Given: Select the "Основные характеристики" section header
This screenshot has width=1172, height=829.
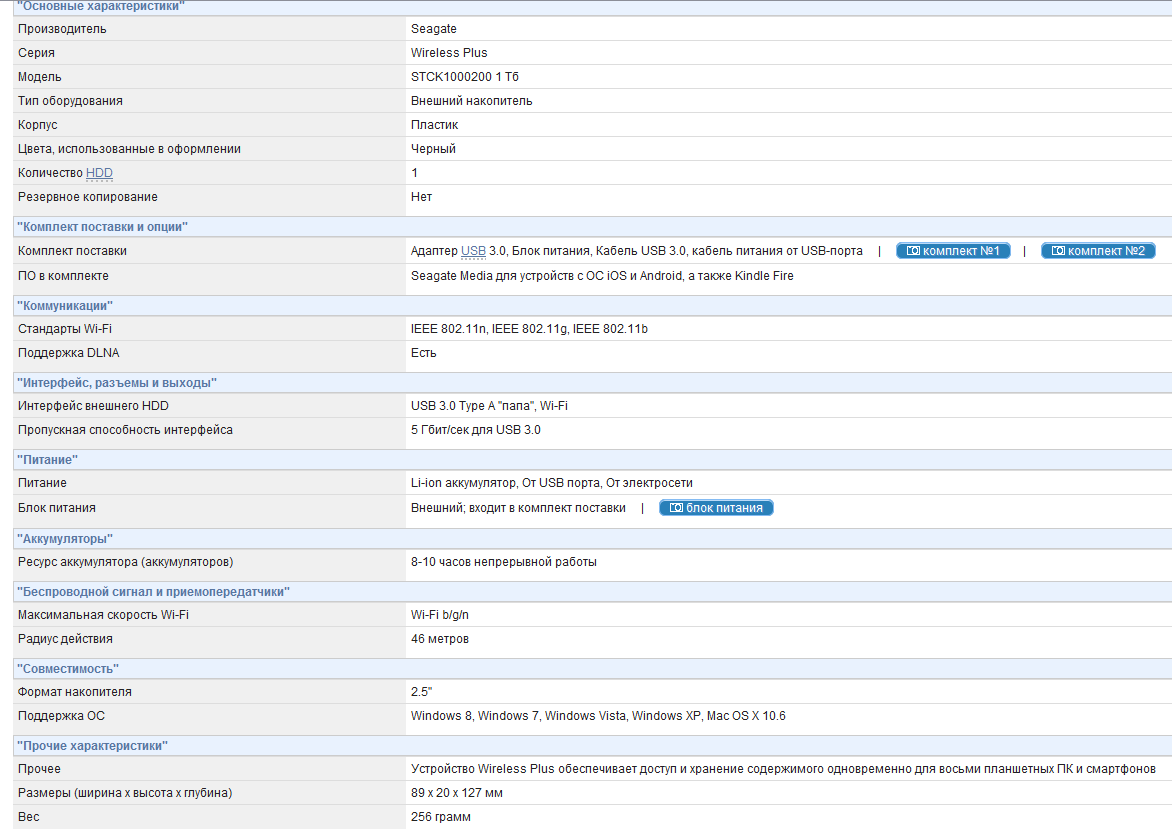Looking at the screenshot, I should 101,7.
